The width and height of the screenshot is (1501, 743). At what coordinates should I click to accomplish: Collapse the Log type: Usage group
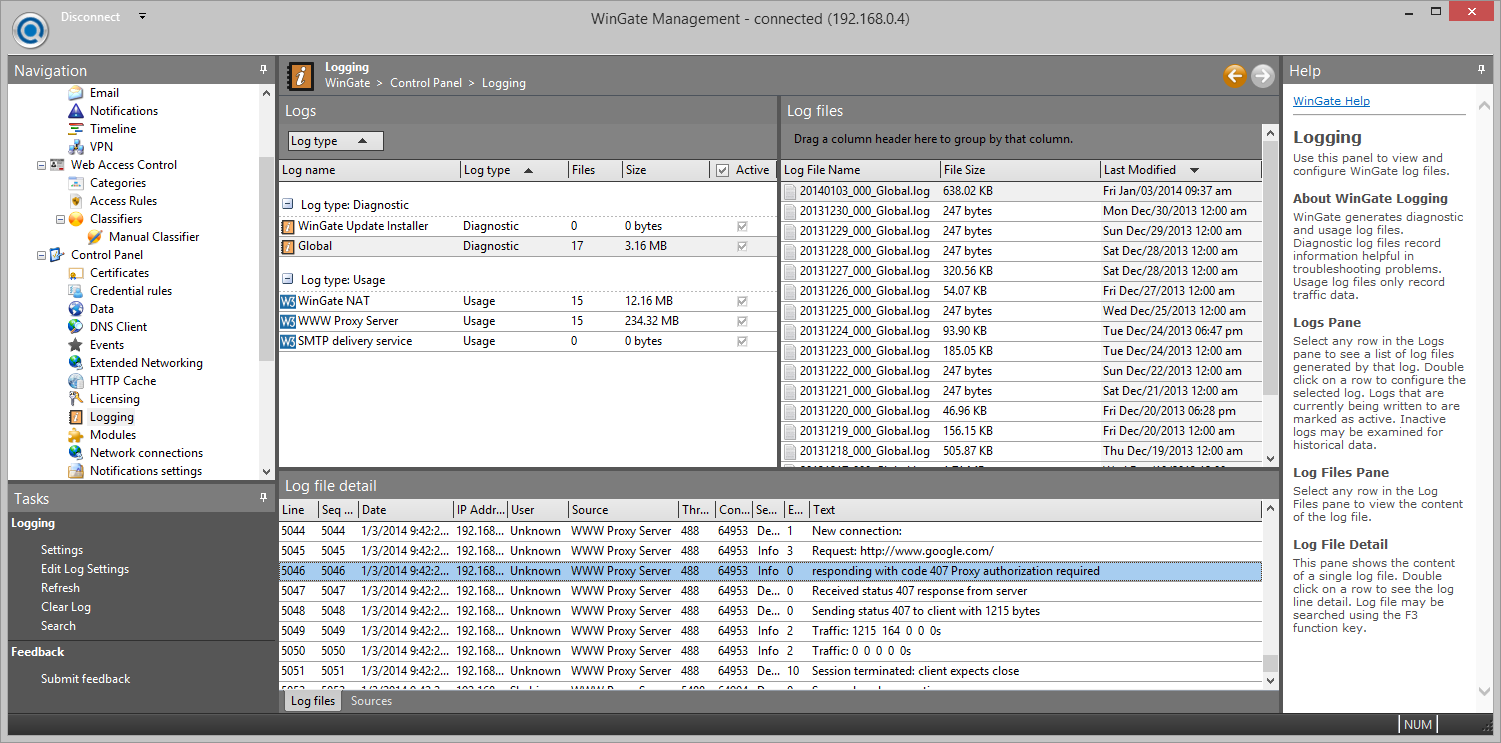tap(287, 280)
